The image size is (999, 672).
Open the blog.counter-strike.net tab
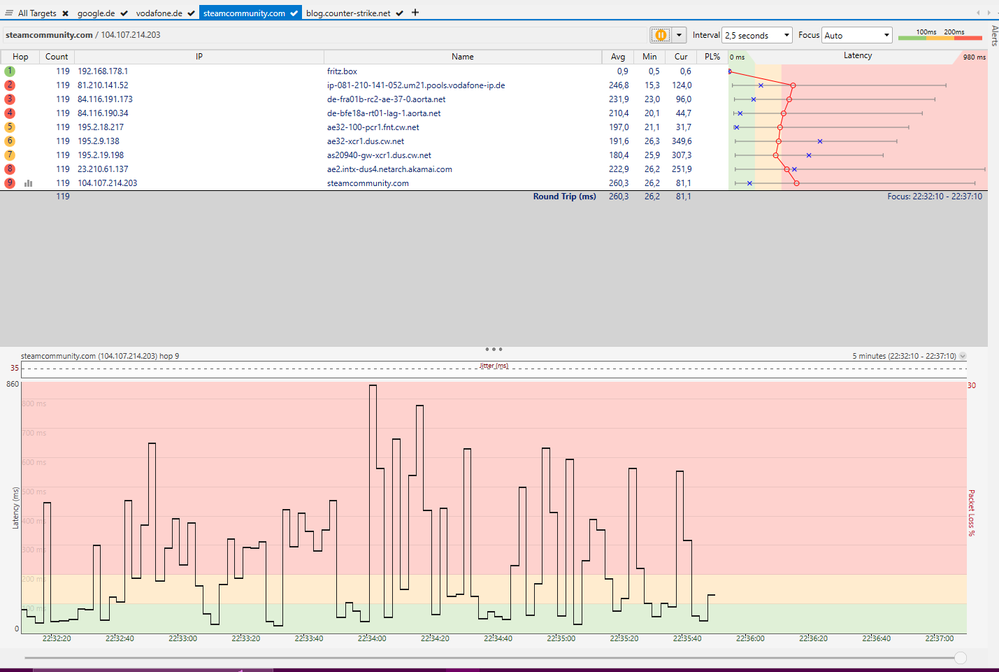(349, 13)
